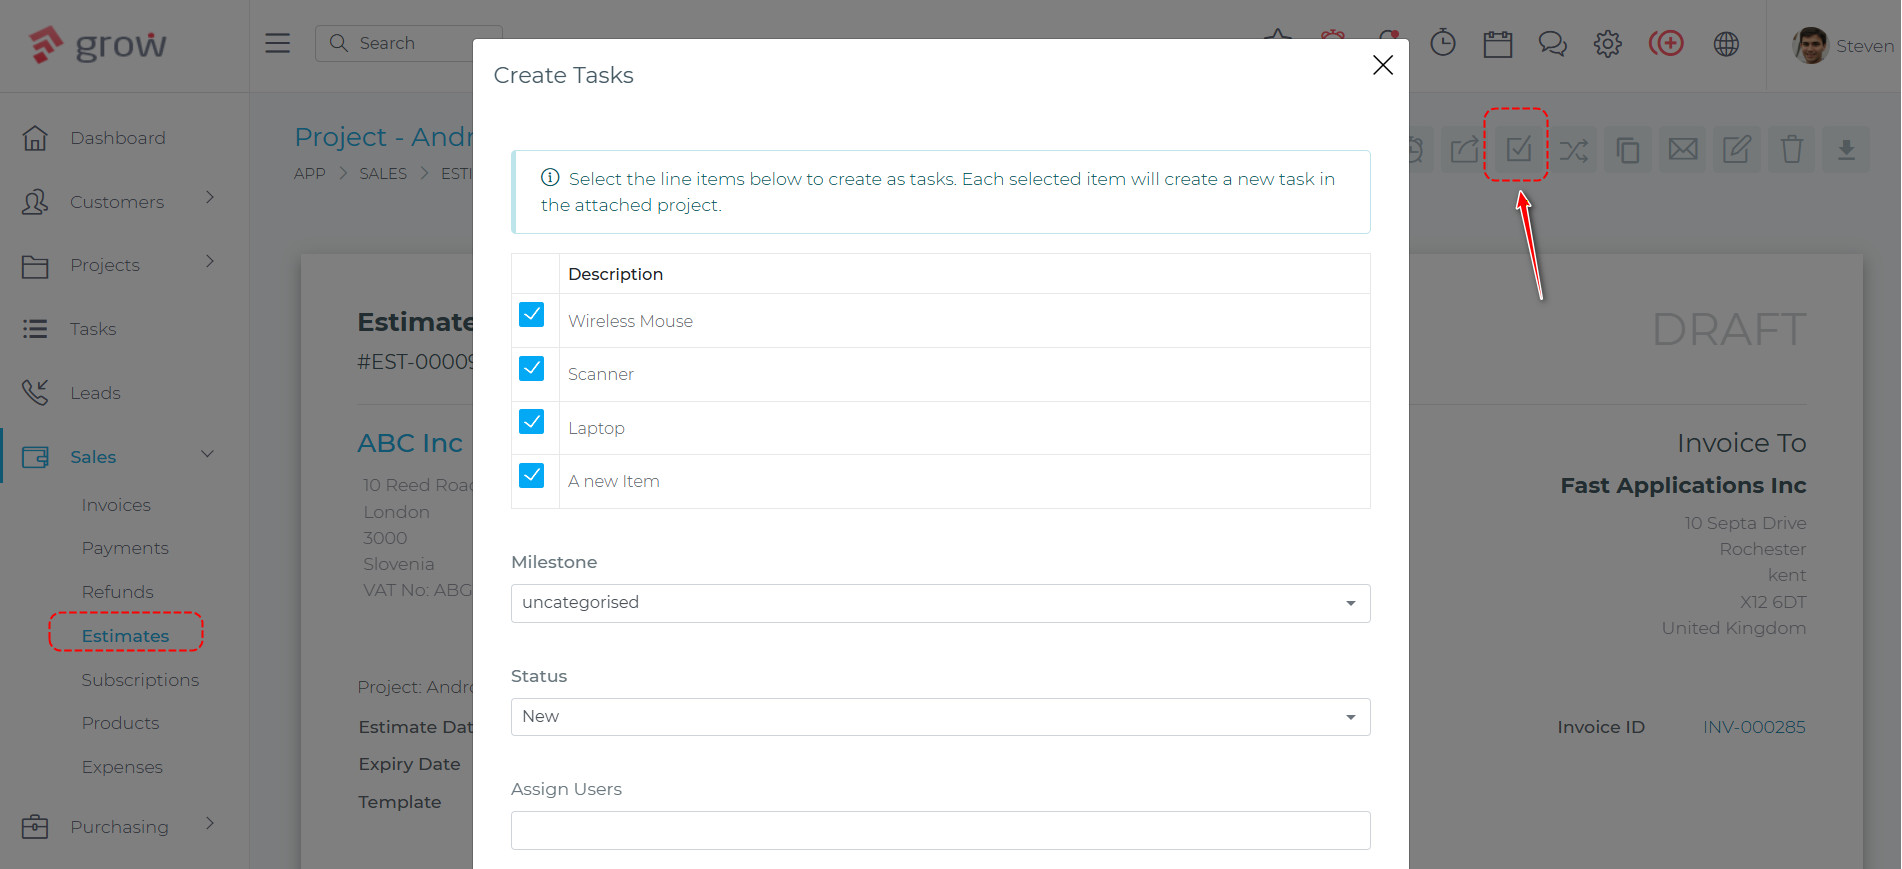Close the Create Tasks dialog
The width and height of the screenshot is (1902, 869).
coord(1383,65)
